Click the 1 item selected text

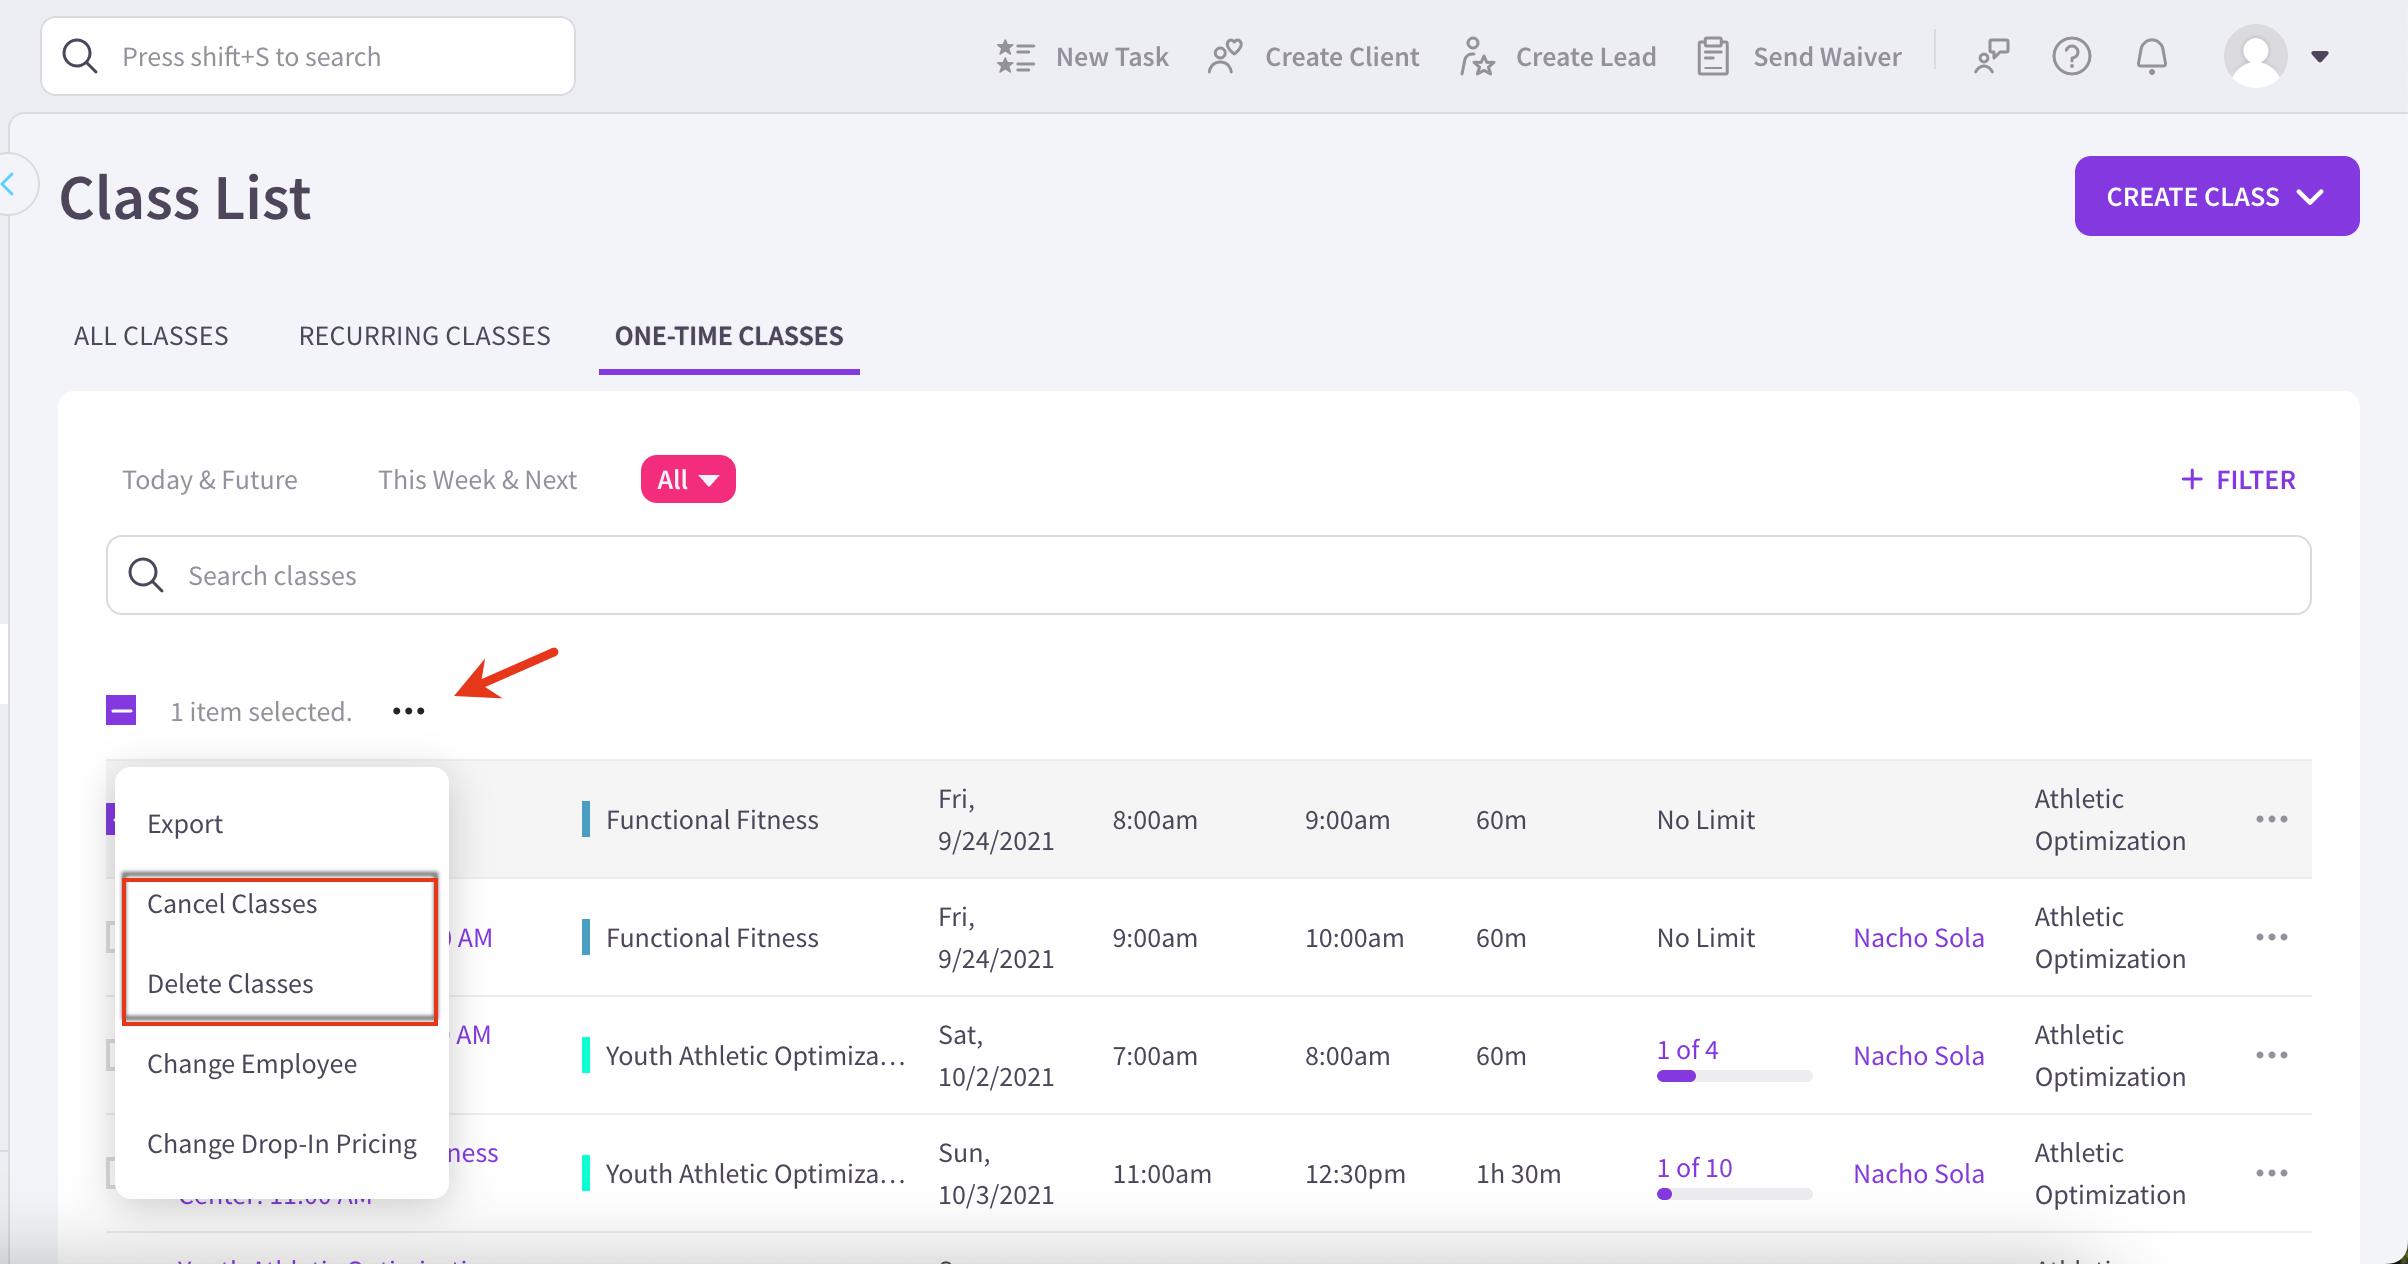tap(261, 711)
